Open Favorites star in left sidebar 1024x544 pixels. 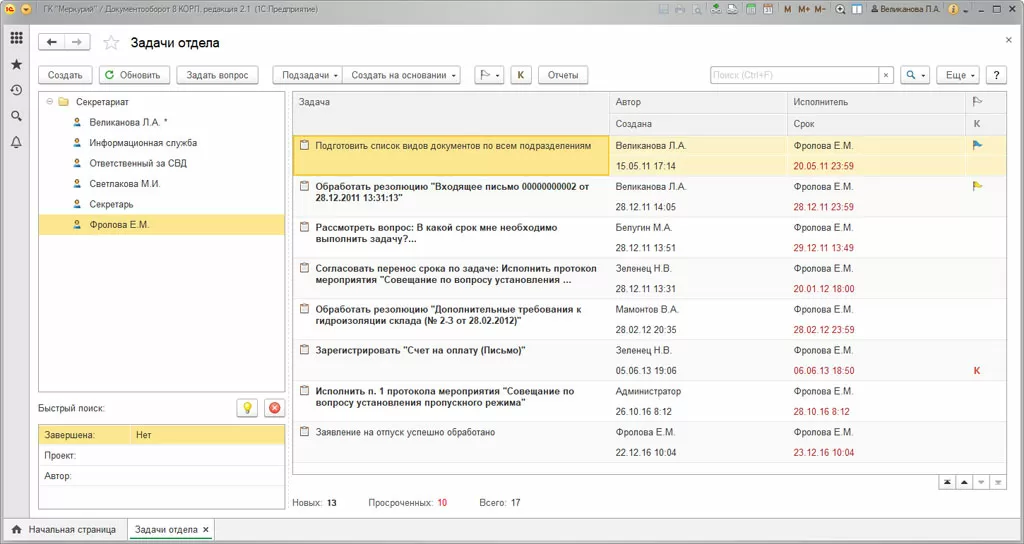pos(16,65)
